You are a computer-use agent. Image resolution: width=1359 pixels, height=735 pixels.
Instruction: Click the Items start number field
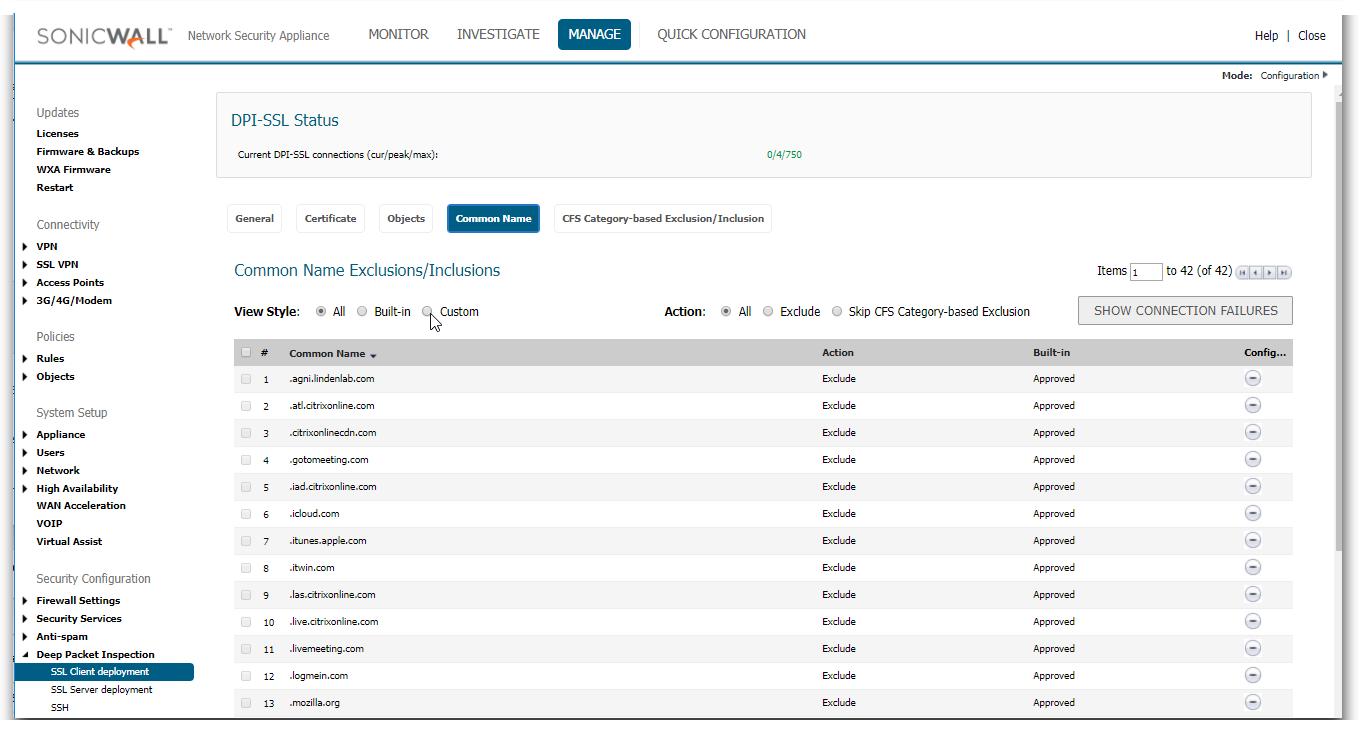(x=1146, y=272)
